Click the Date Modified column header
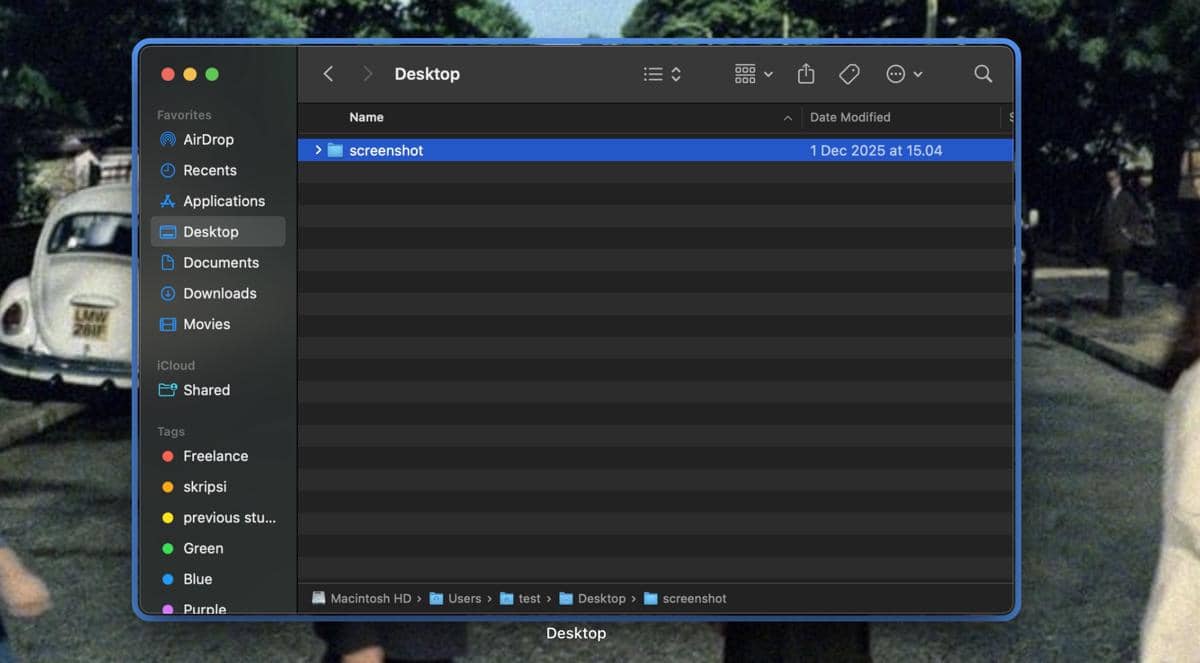 851,117
